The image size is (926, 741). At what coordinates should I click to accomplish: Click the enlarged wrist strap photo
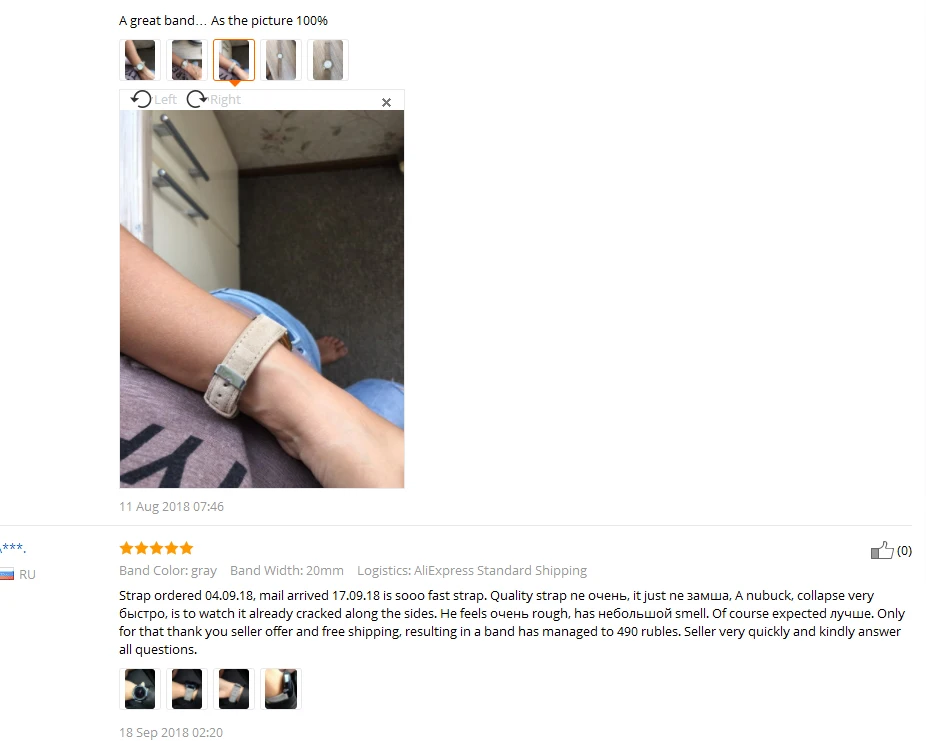[x=262, y=299]
